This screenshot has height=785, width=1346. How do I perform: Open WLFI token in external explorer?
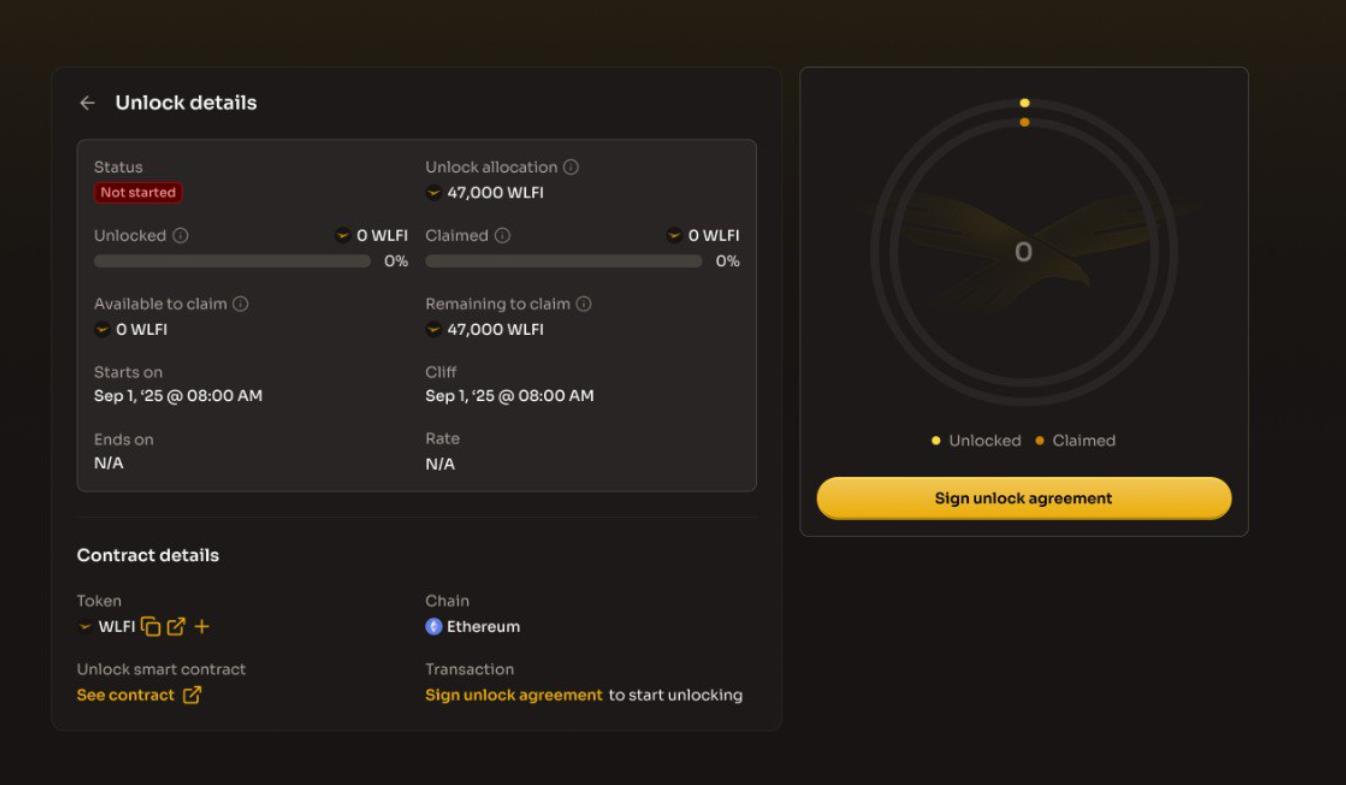click(176, 627)
